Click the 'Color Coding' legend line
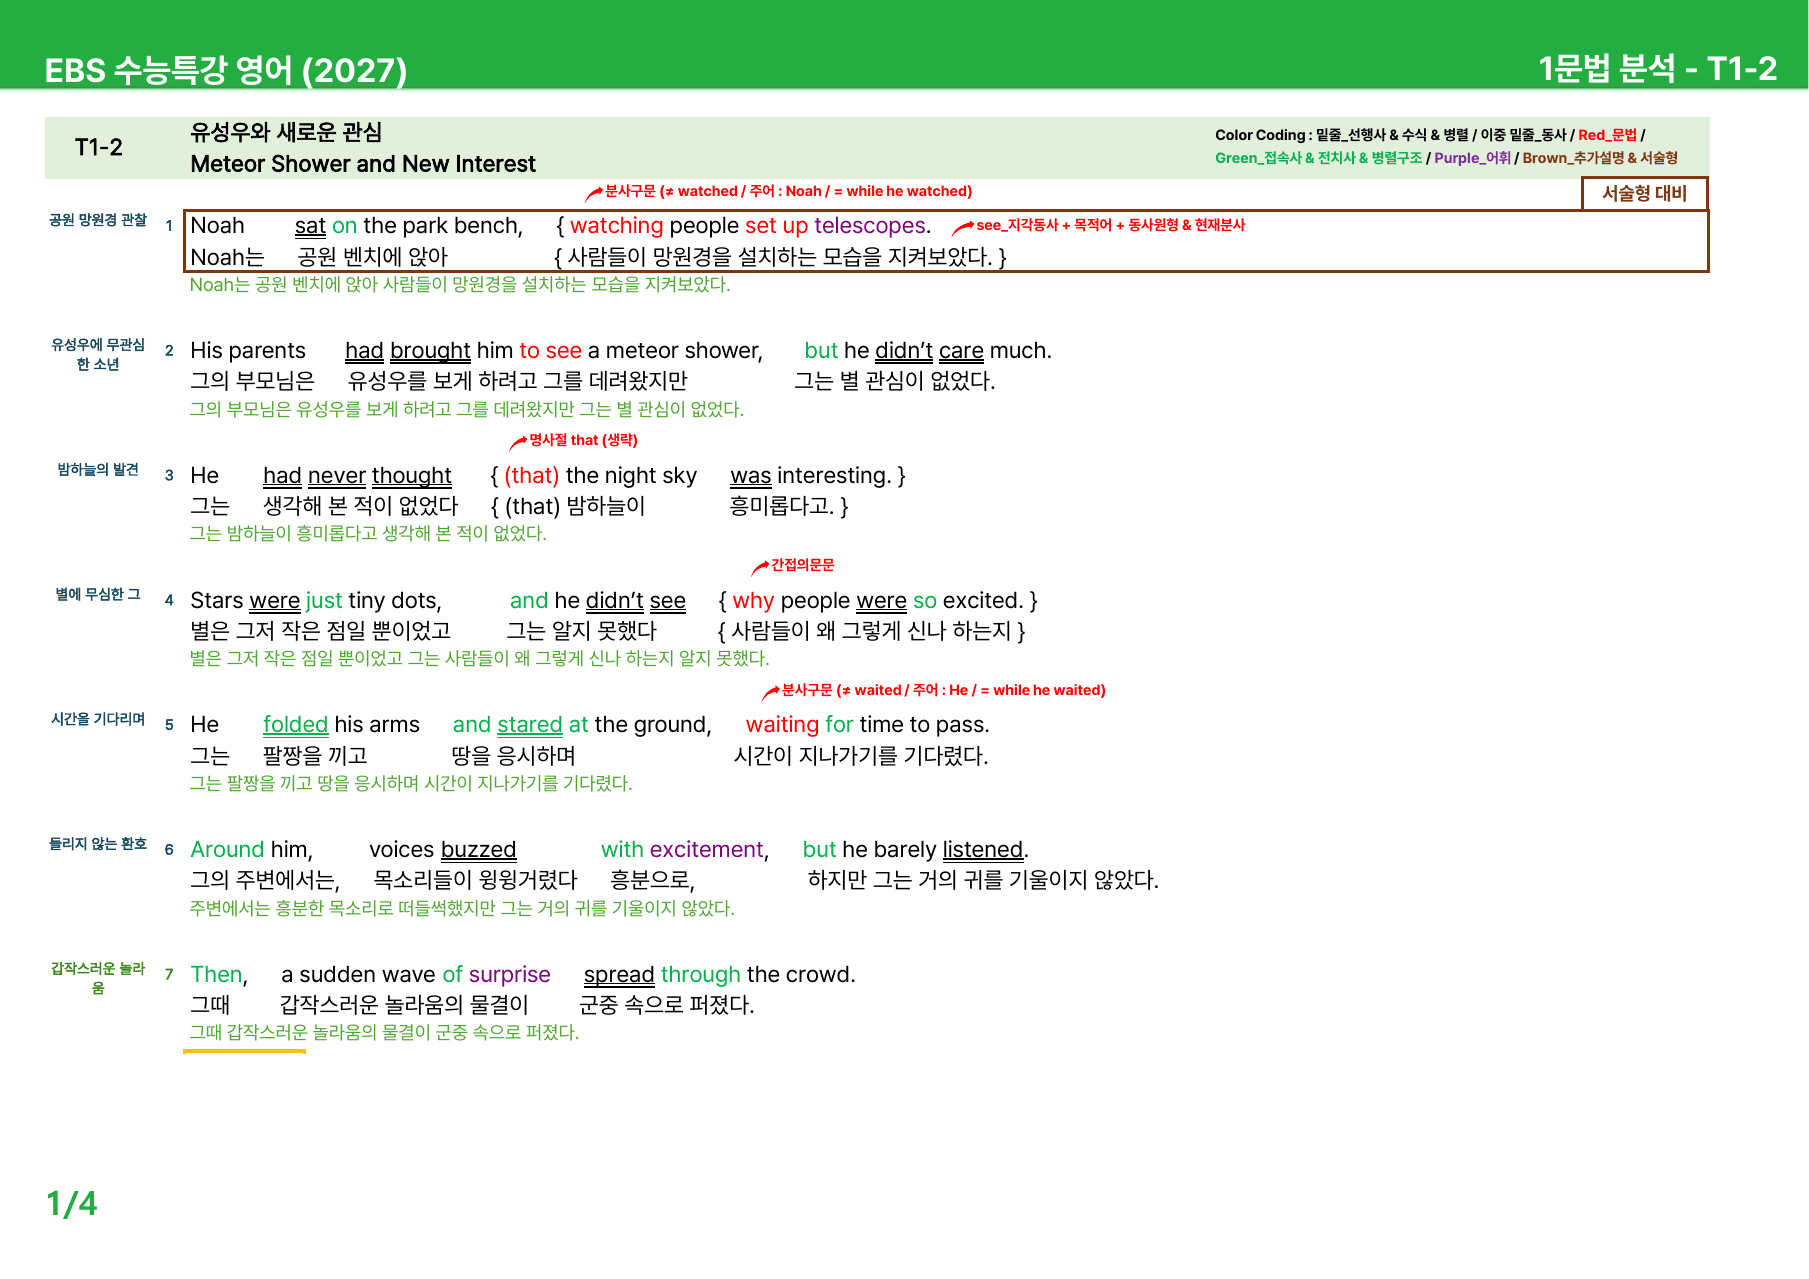This screenshot has height=1279, width=1809. point(1430,135)
